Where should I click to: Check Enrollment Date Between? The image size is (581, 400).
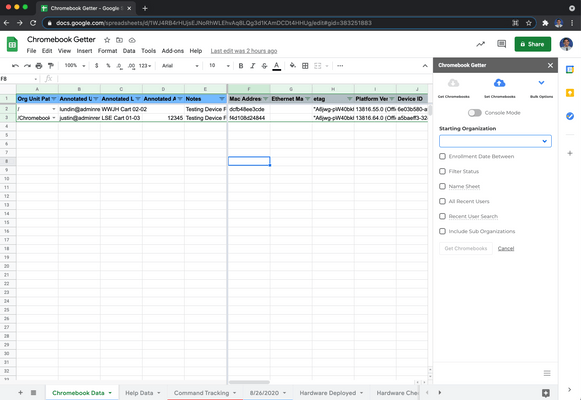442,156
